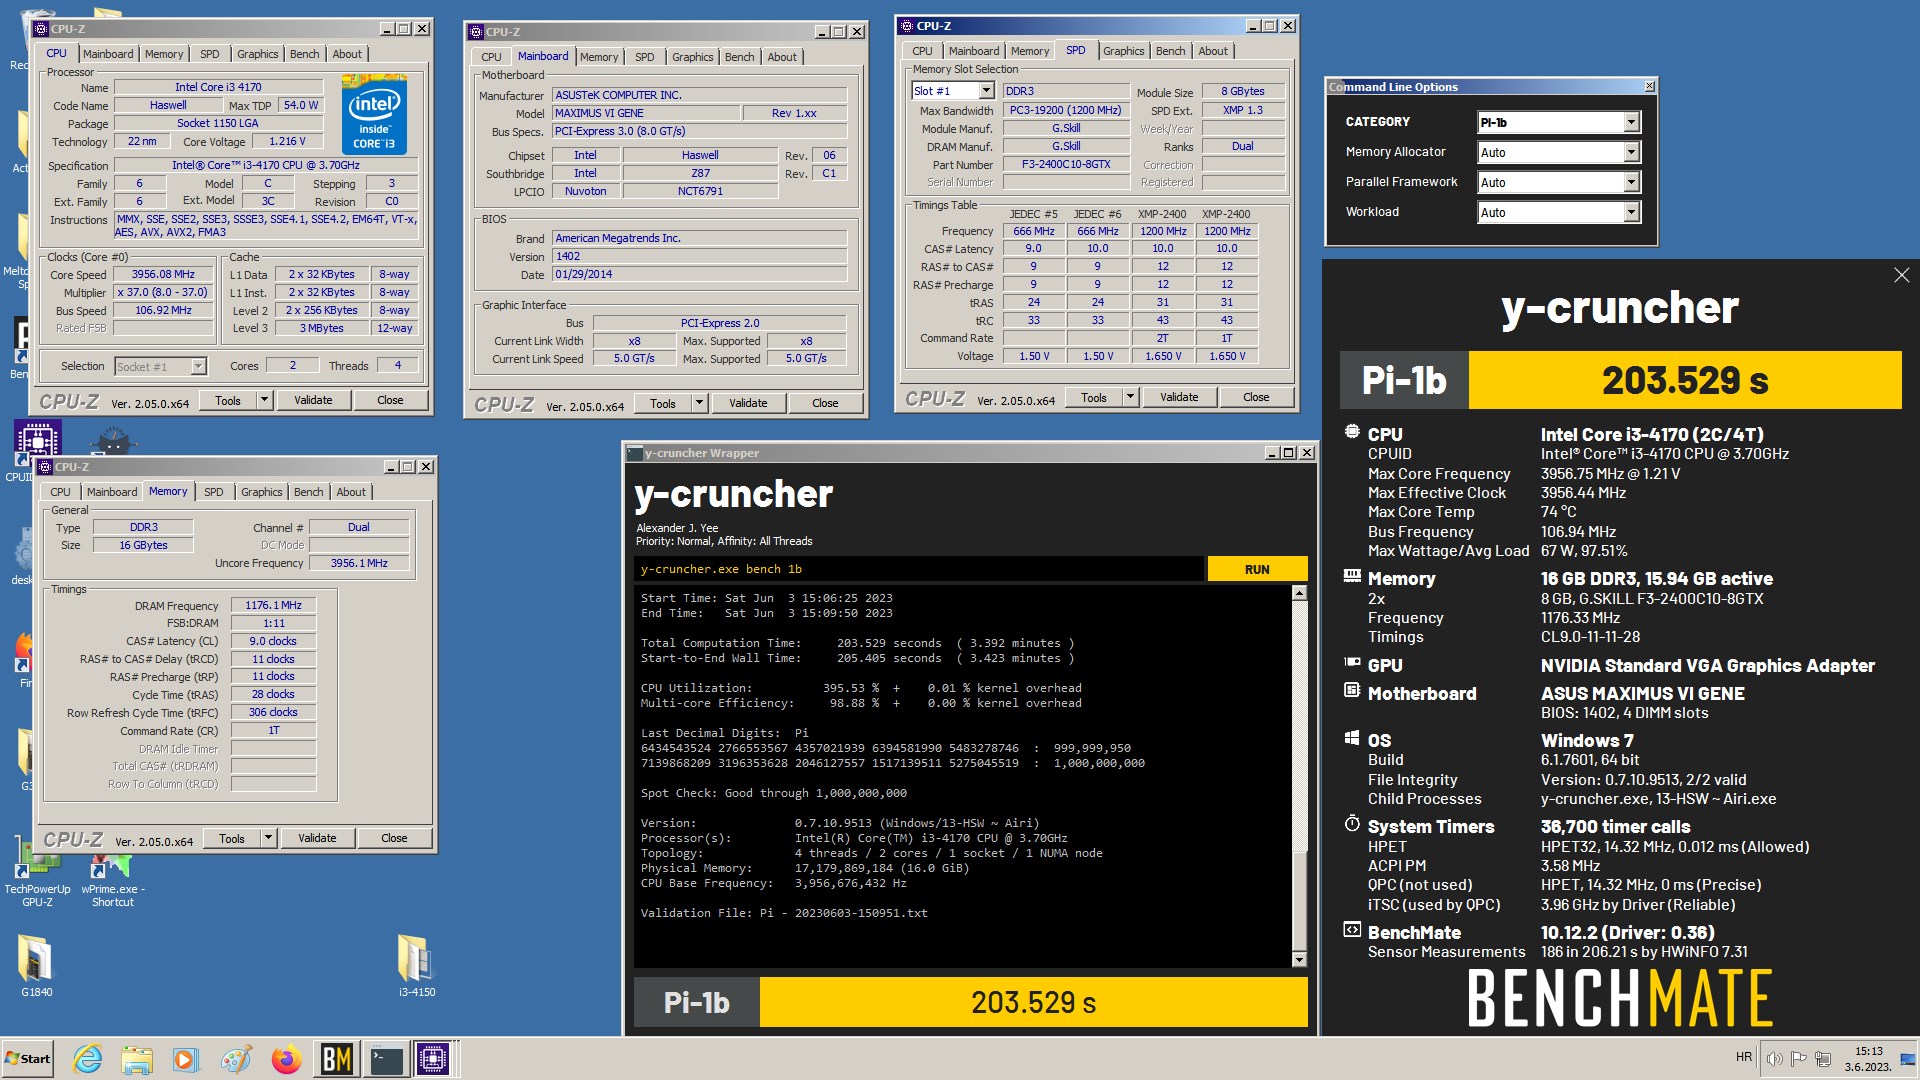
Task: Click Tools button in Memory window
Action: click(232, 838)
